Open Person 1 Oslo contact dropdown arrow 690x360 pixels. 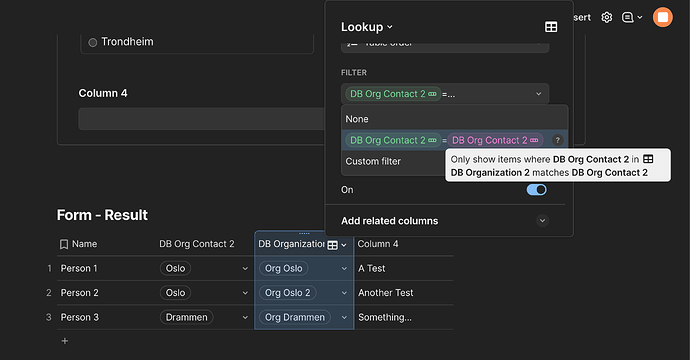[245, 268]
